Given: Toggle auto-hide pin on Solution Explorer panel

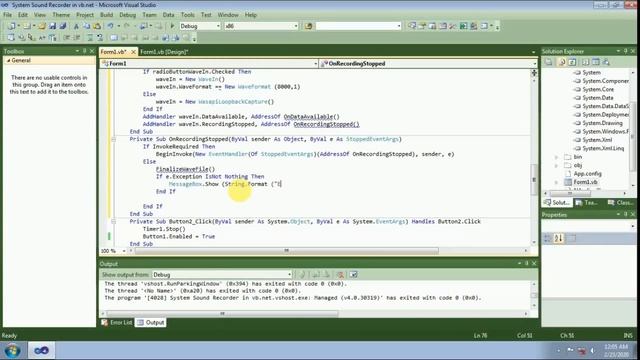Looking at the screenshot, I should (625, 51).
